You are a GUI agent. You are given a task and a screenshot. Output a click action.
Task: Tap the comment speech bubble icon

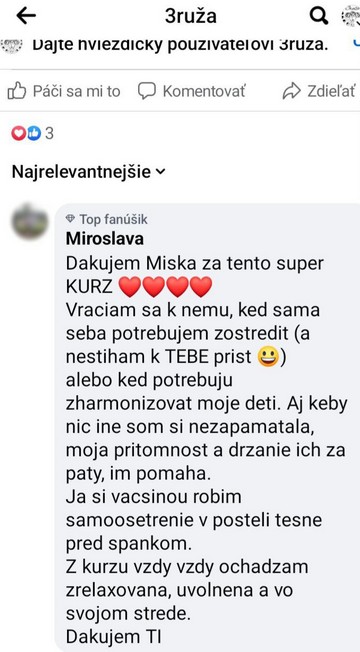point(147,91)
